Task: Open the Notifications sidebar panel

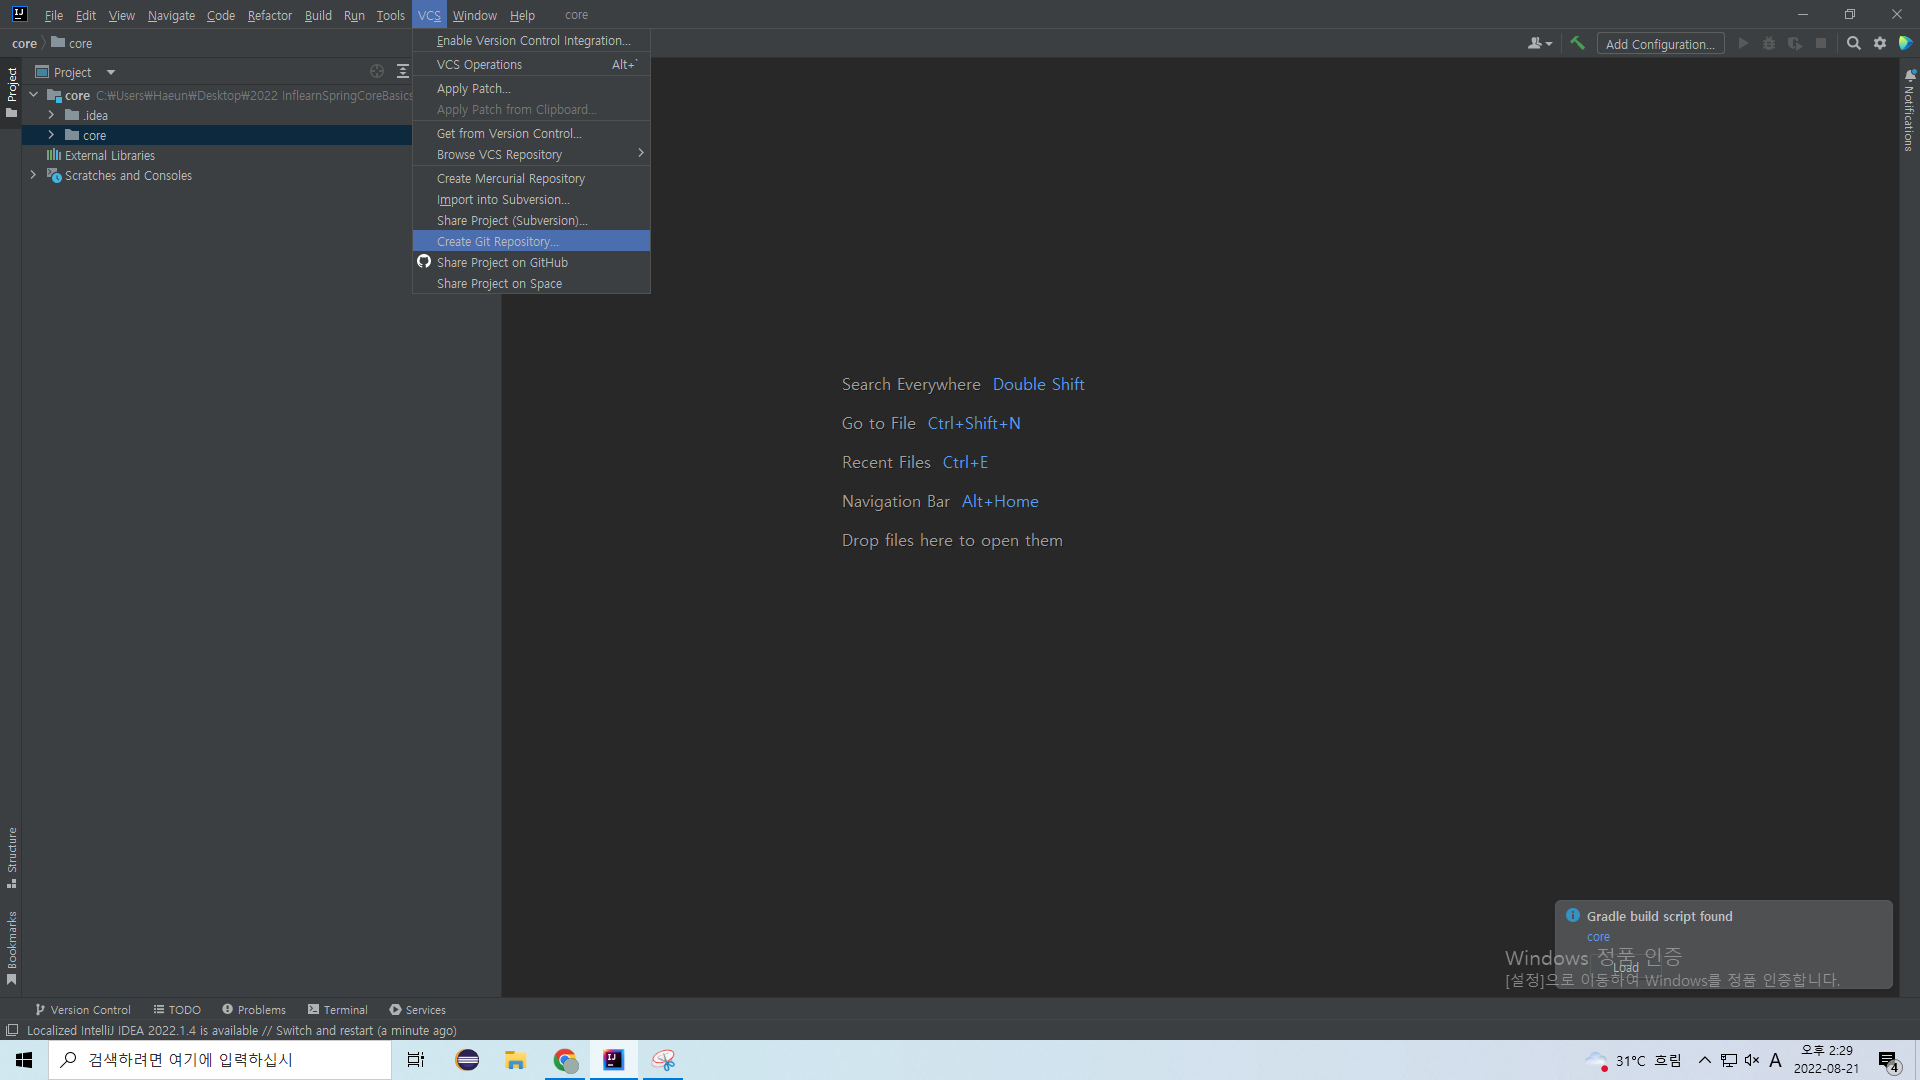Action: pyautogui.click(x=1909, y=110)
